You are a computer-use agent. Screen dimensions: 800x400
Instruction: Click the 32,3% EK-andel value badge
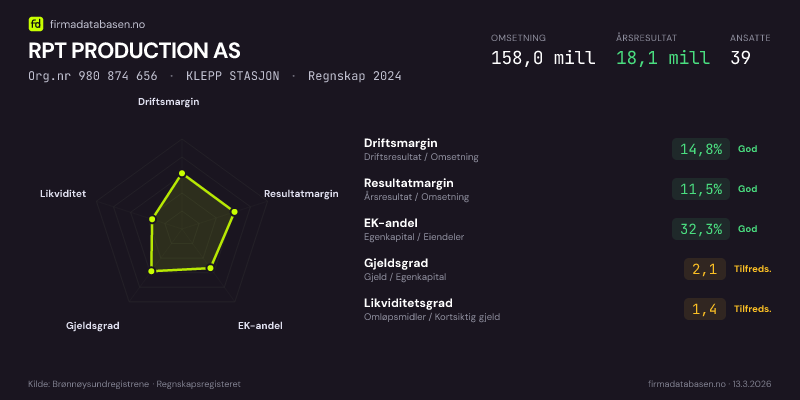click(x=700, y=229)
